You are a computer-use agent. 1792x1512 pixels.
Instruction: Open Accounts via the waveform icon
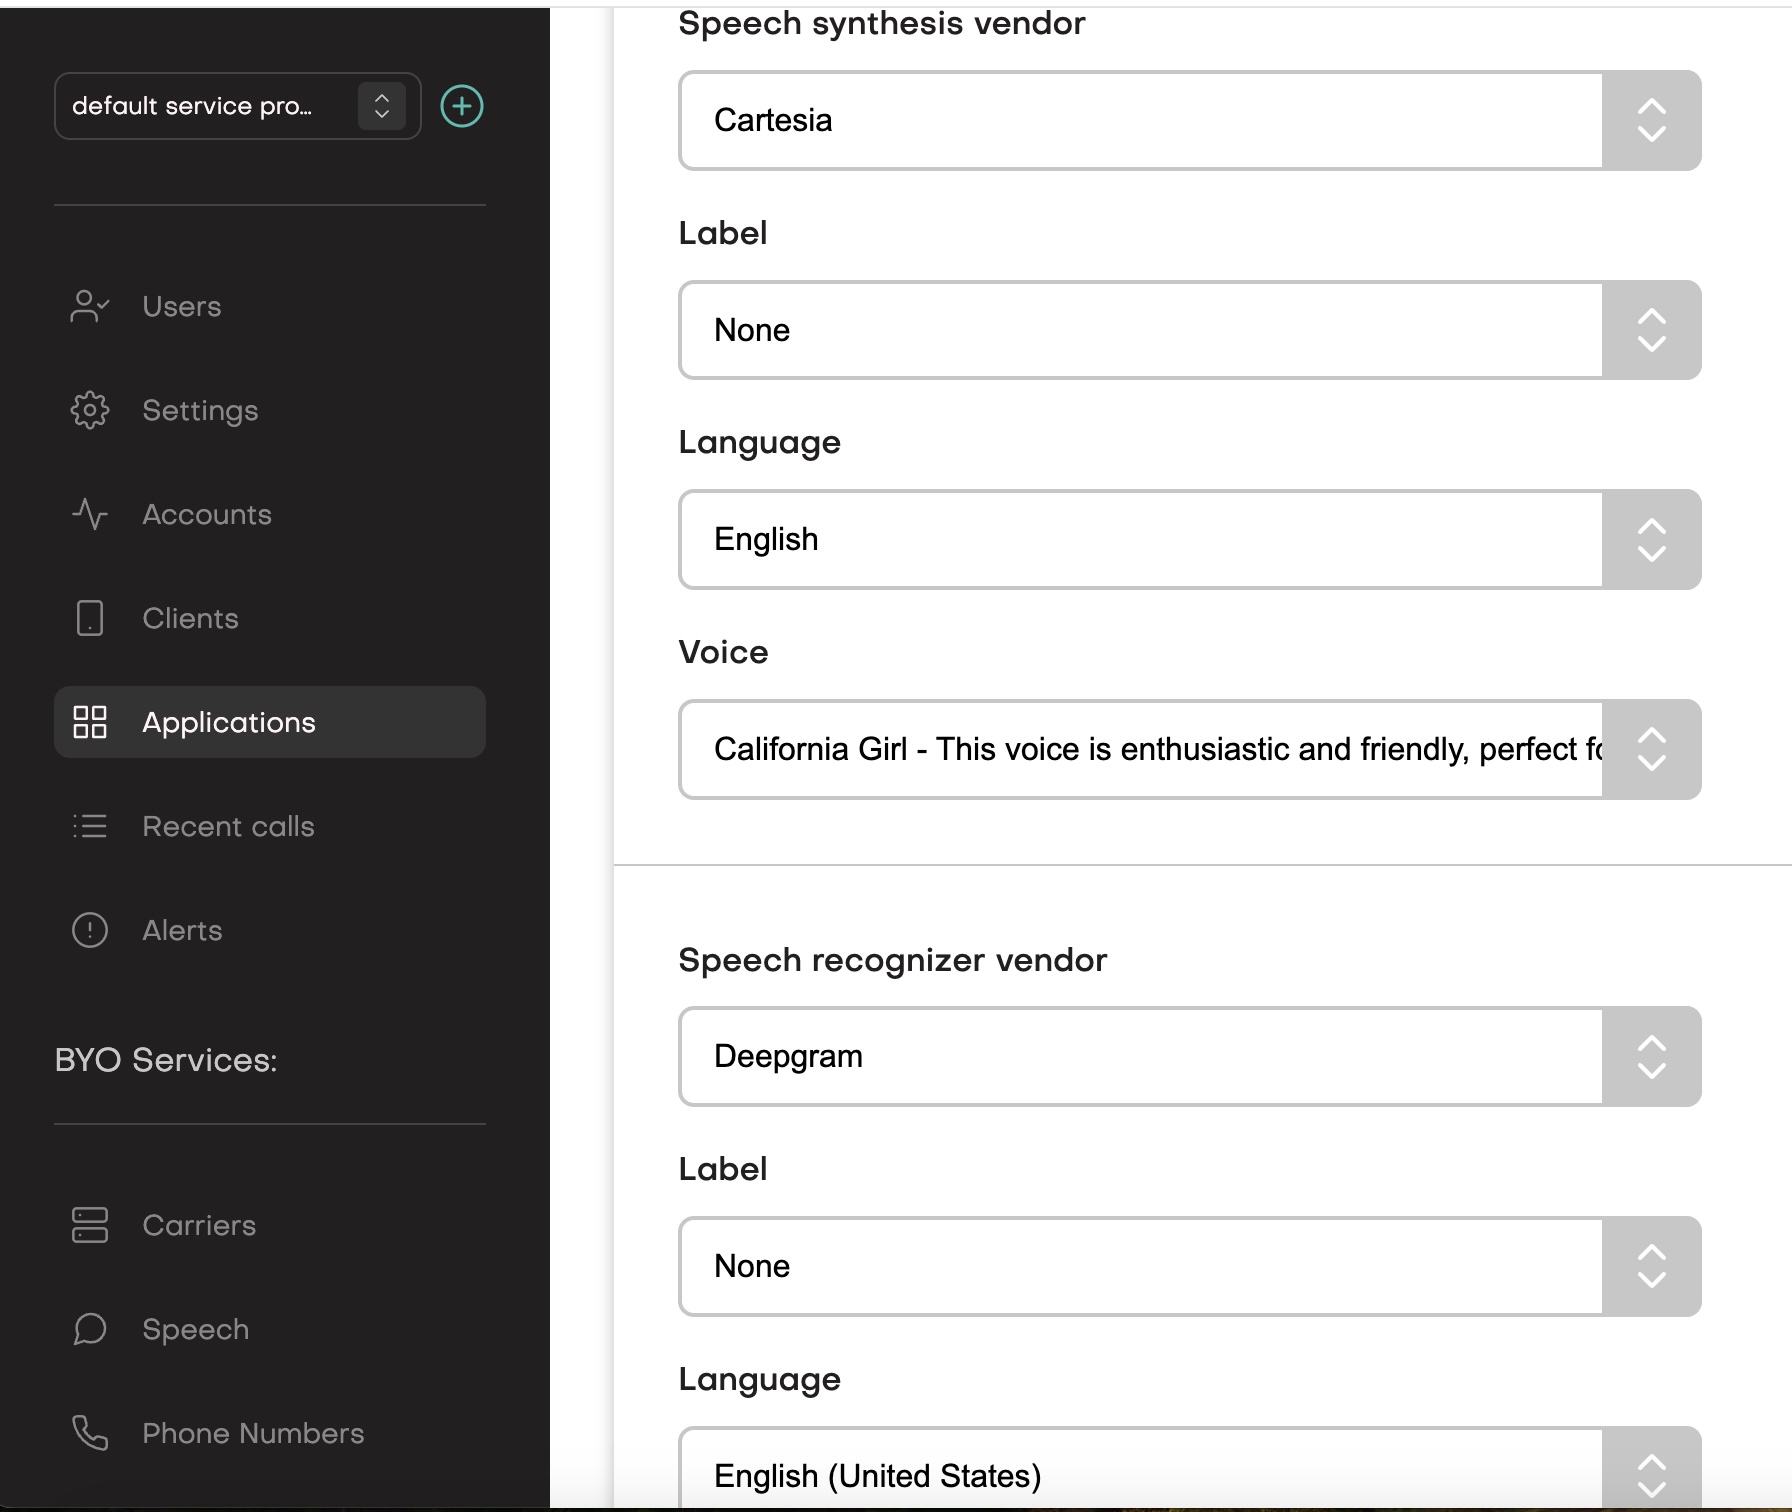tap(89, 514)
